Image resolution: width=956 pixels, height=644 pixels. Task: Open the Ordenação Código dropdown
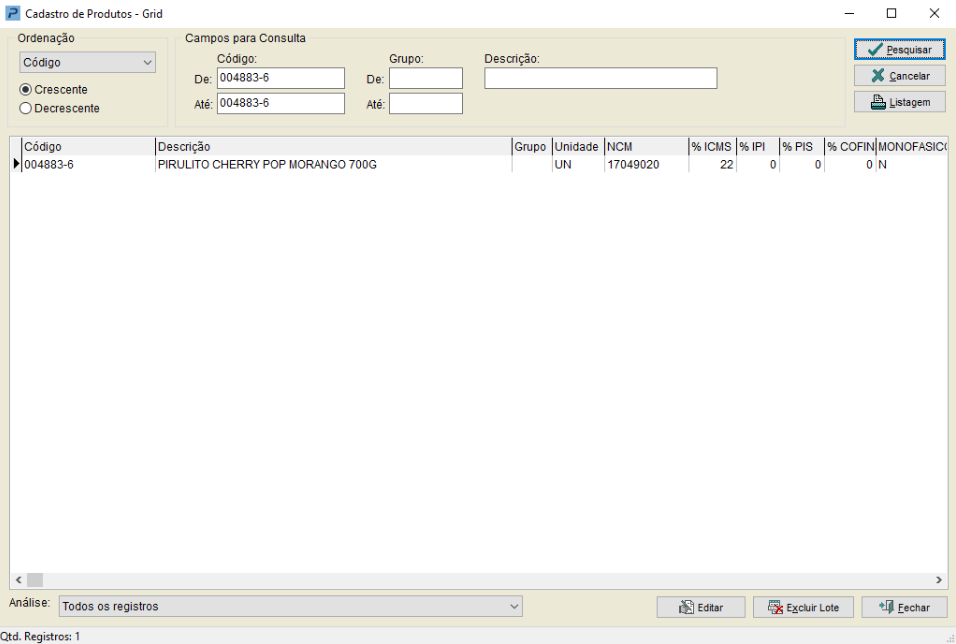click(x=88, y=62)
